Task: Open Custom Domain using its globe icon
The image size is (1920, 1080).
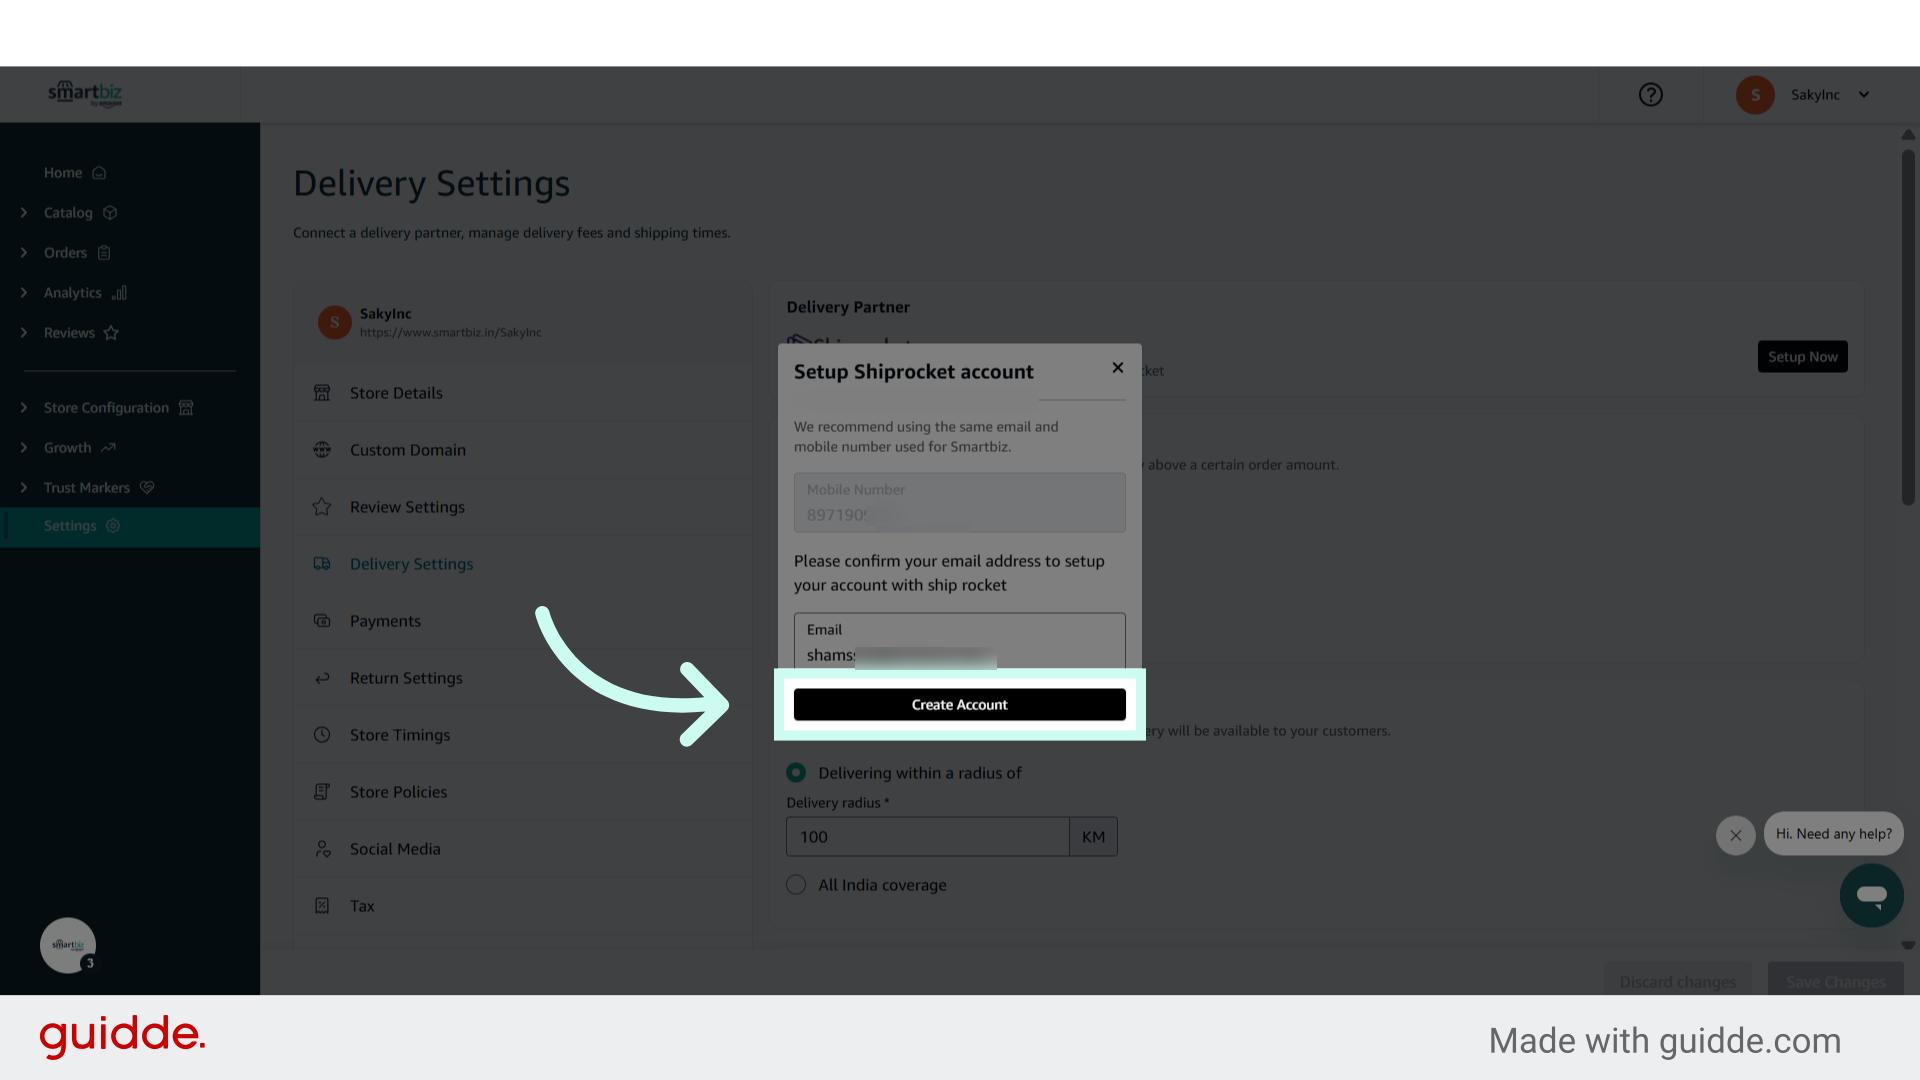Action: tap(322, 449)
